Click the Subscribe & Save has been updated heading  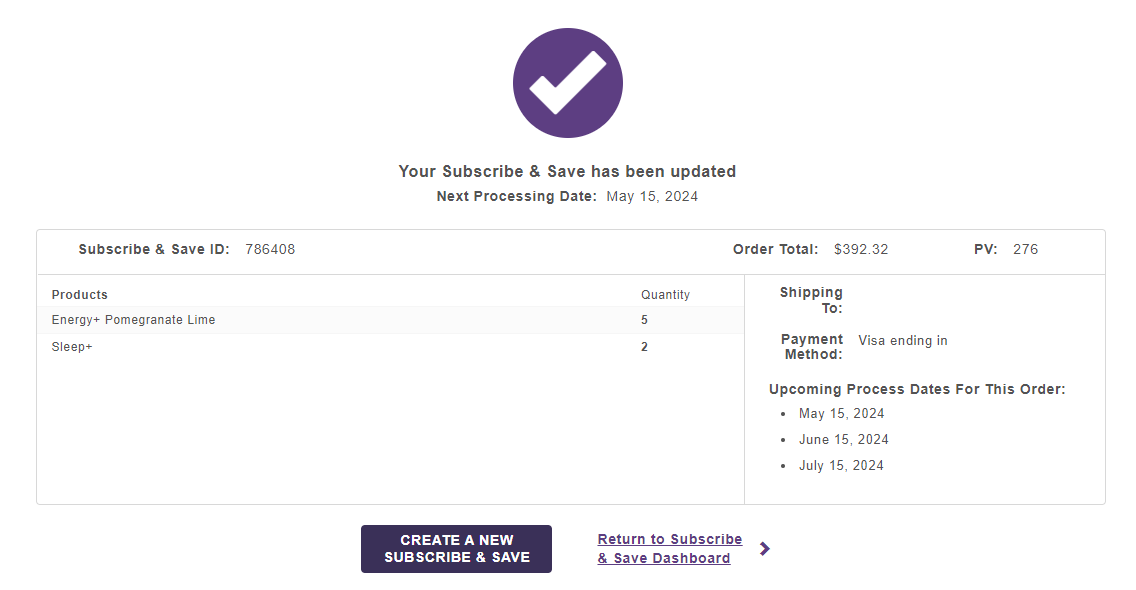(567, 172)
